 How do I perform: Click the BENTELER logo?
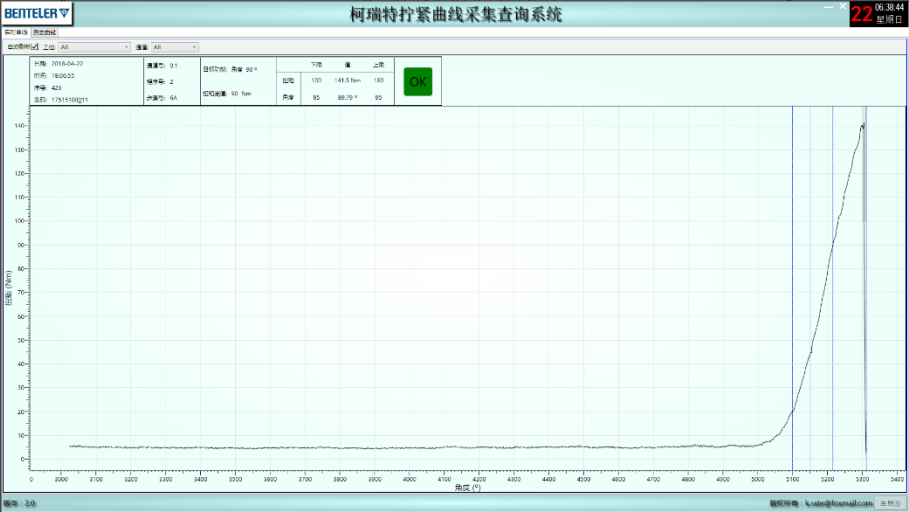click(37, 13)
